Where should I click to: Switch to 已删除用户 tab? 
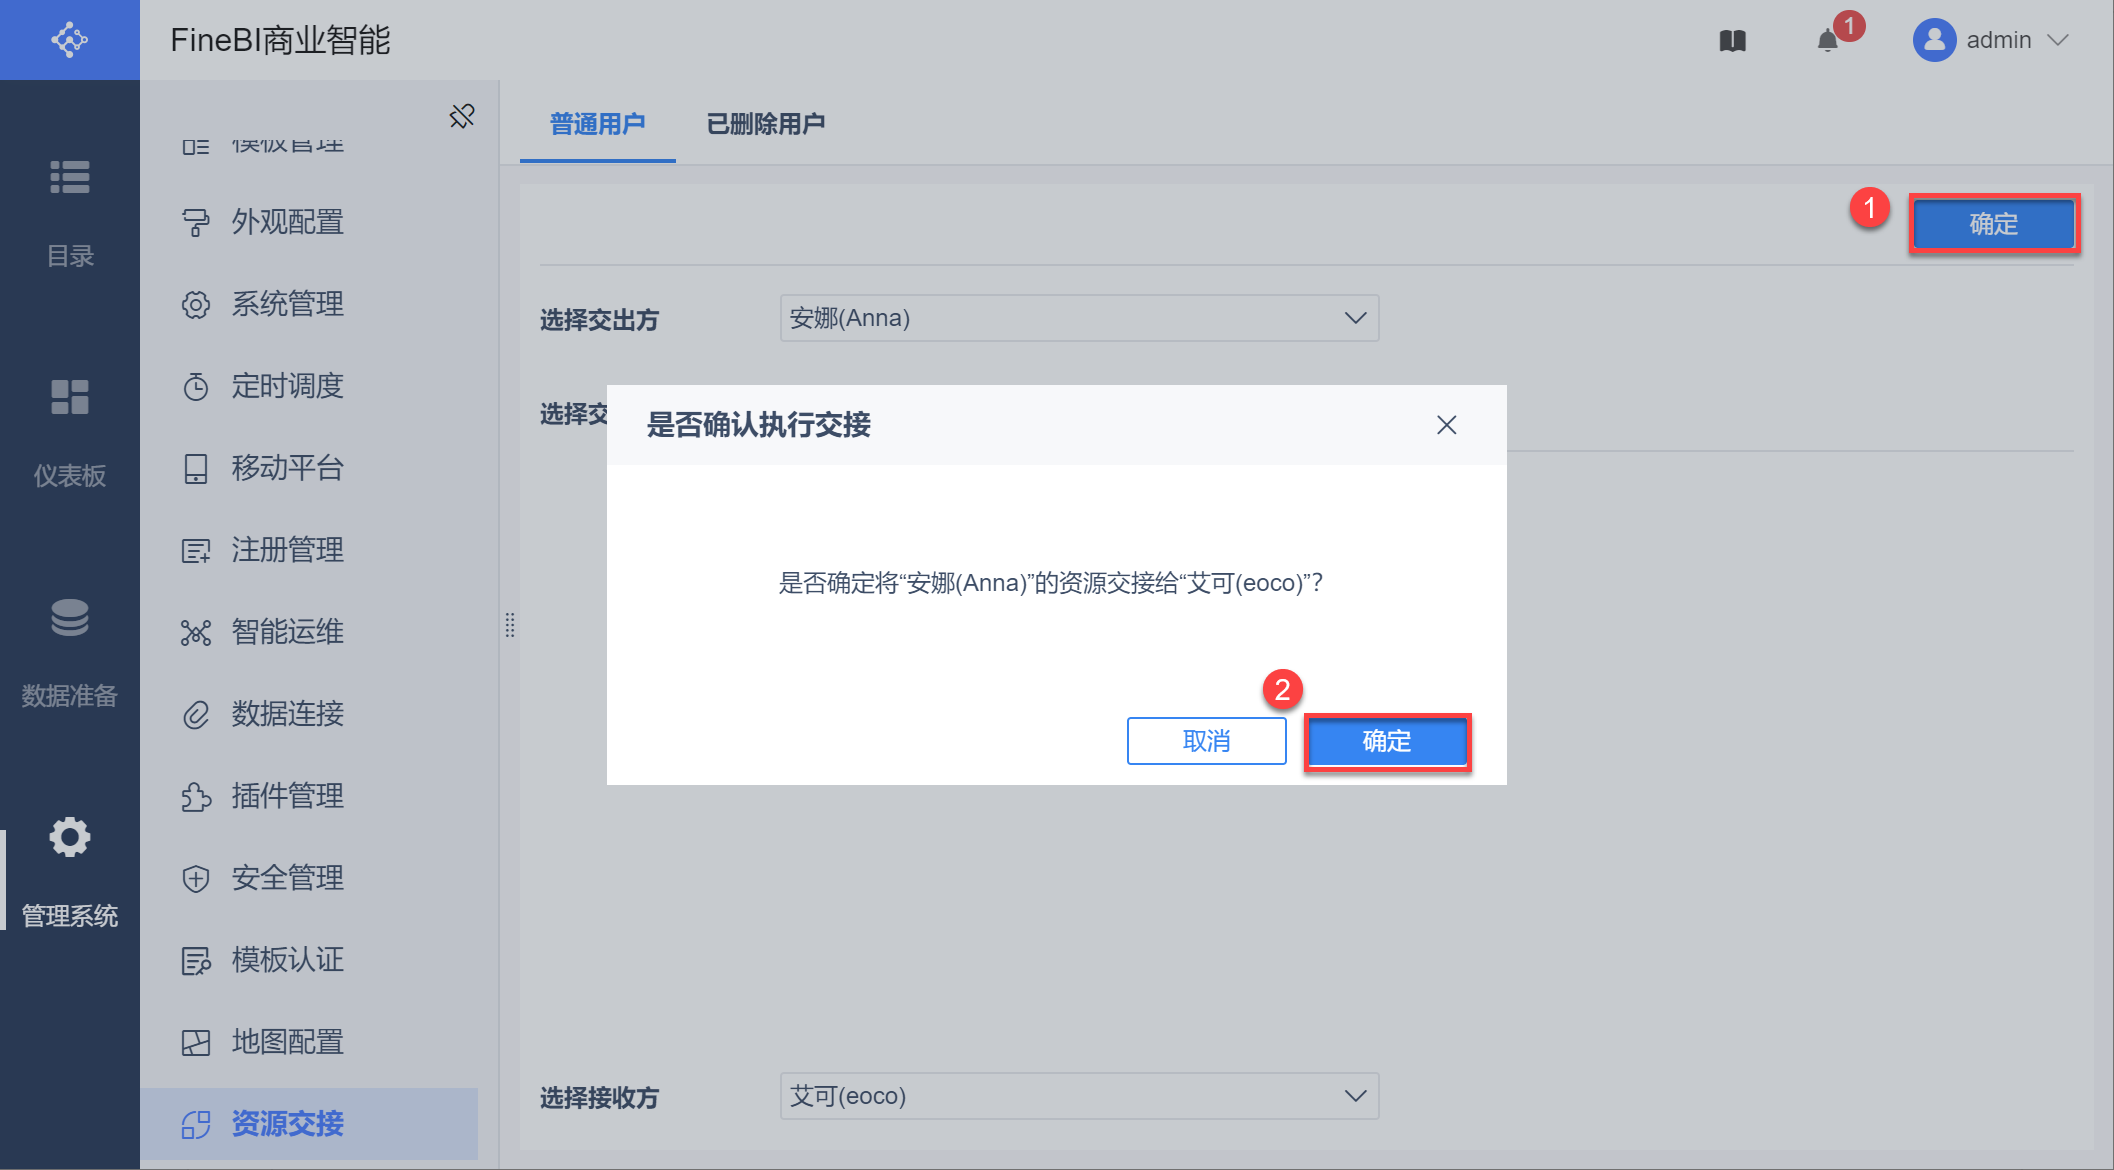point(766,124)
